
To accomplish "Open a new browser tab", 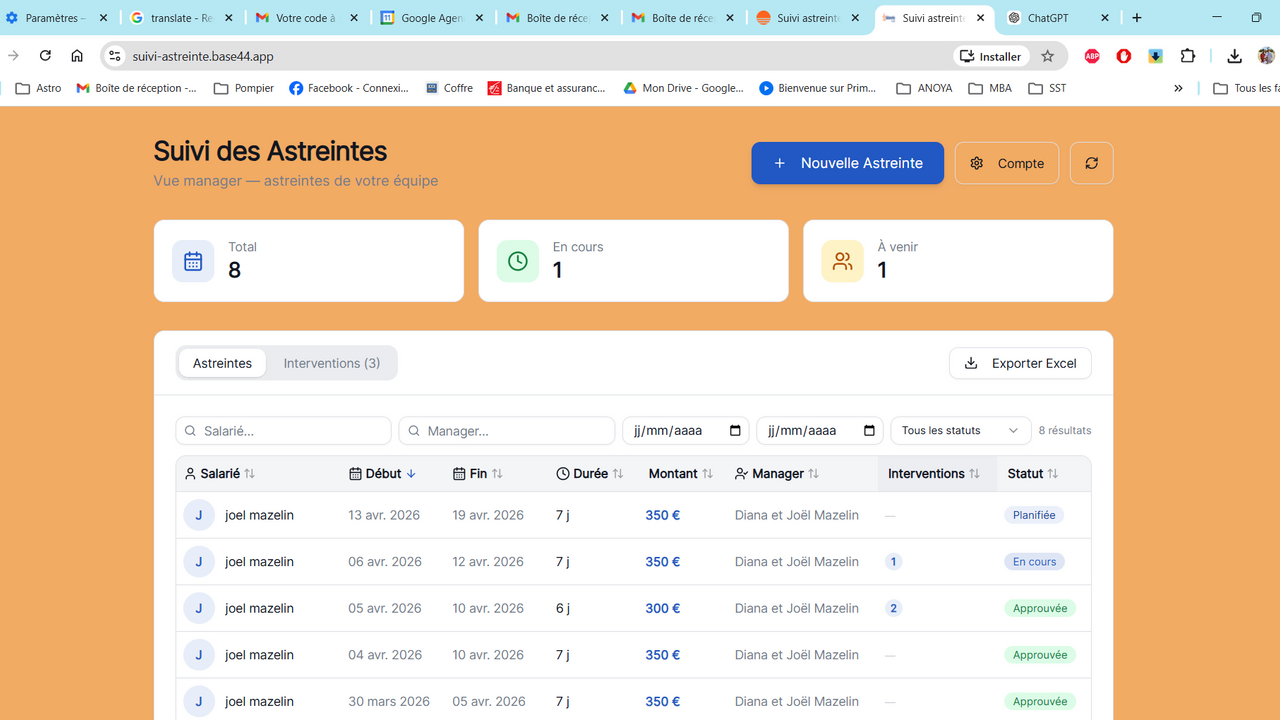I will tap(1137, 18).
